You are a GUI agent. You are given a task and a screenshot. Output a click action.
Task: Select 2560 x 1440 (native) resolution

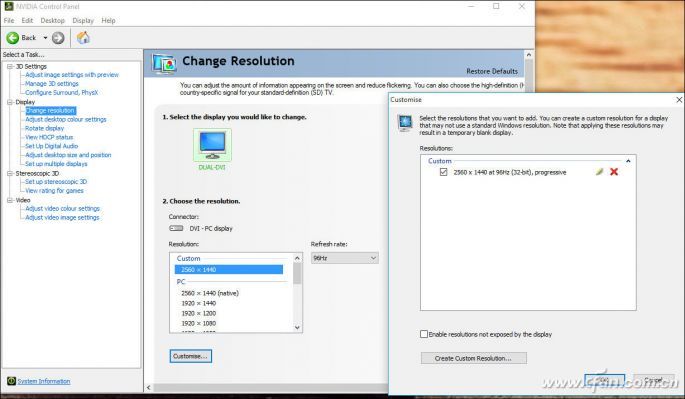[210, 293]
